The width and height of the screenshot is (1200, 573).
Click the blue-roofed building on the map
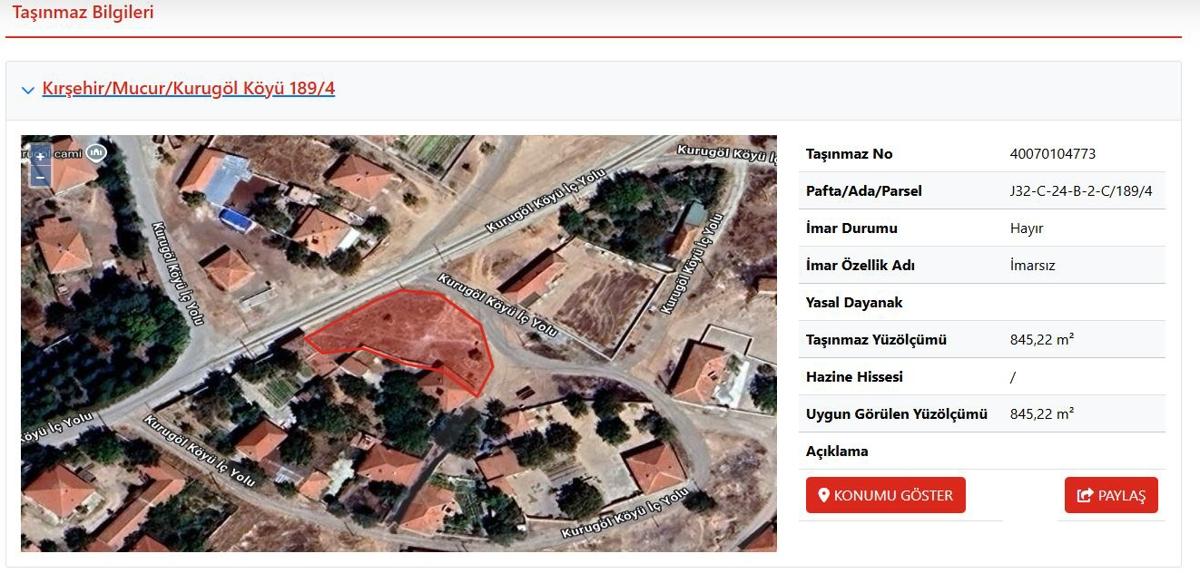coord(233,216)
